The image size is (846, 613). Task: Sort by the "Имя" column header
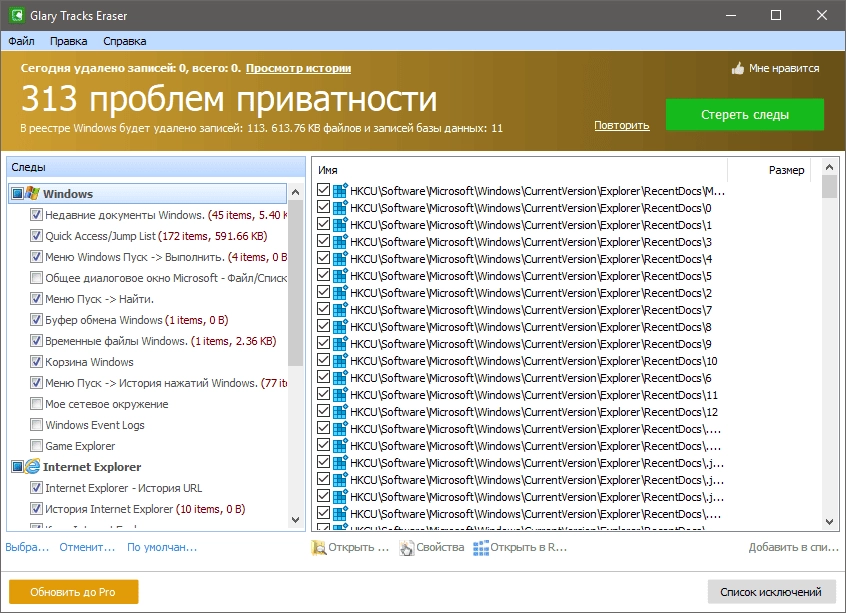pos(520,170)
